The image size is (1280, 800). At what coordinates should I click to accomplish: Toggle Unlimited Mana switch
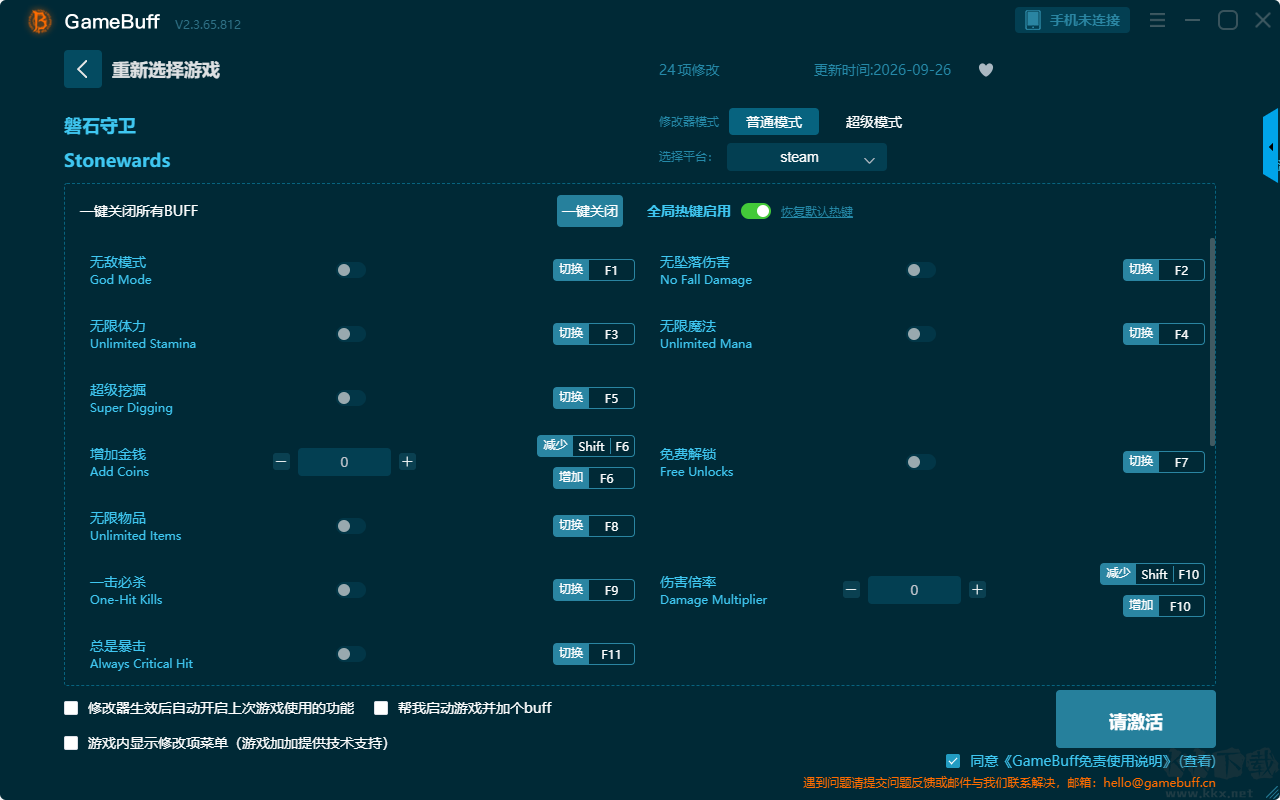[921, 334]
